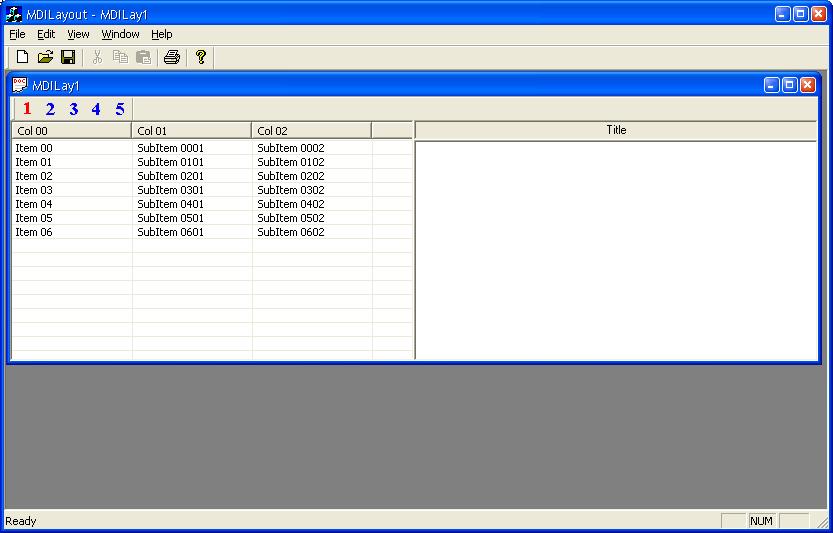Open the File menu

point(18,35)
